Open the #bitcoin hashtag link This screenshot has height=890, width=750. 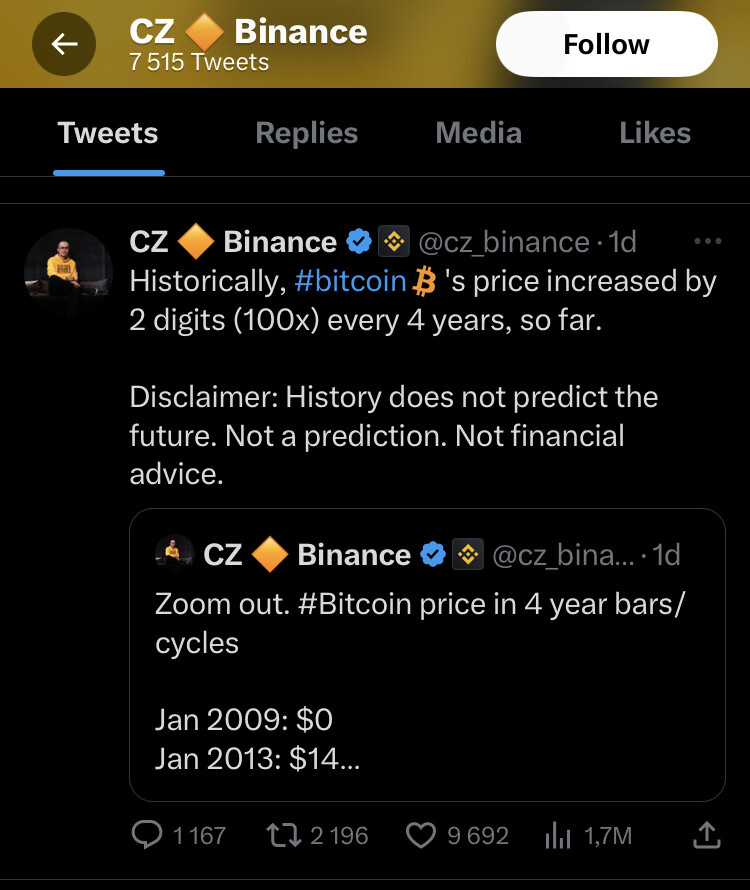(x=350, y=282)
